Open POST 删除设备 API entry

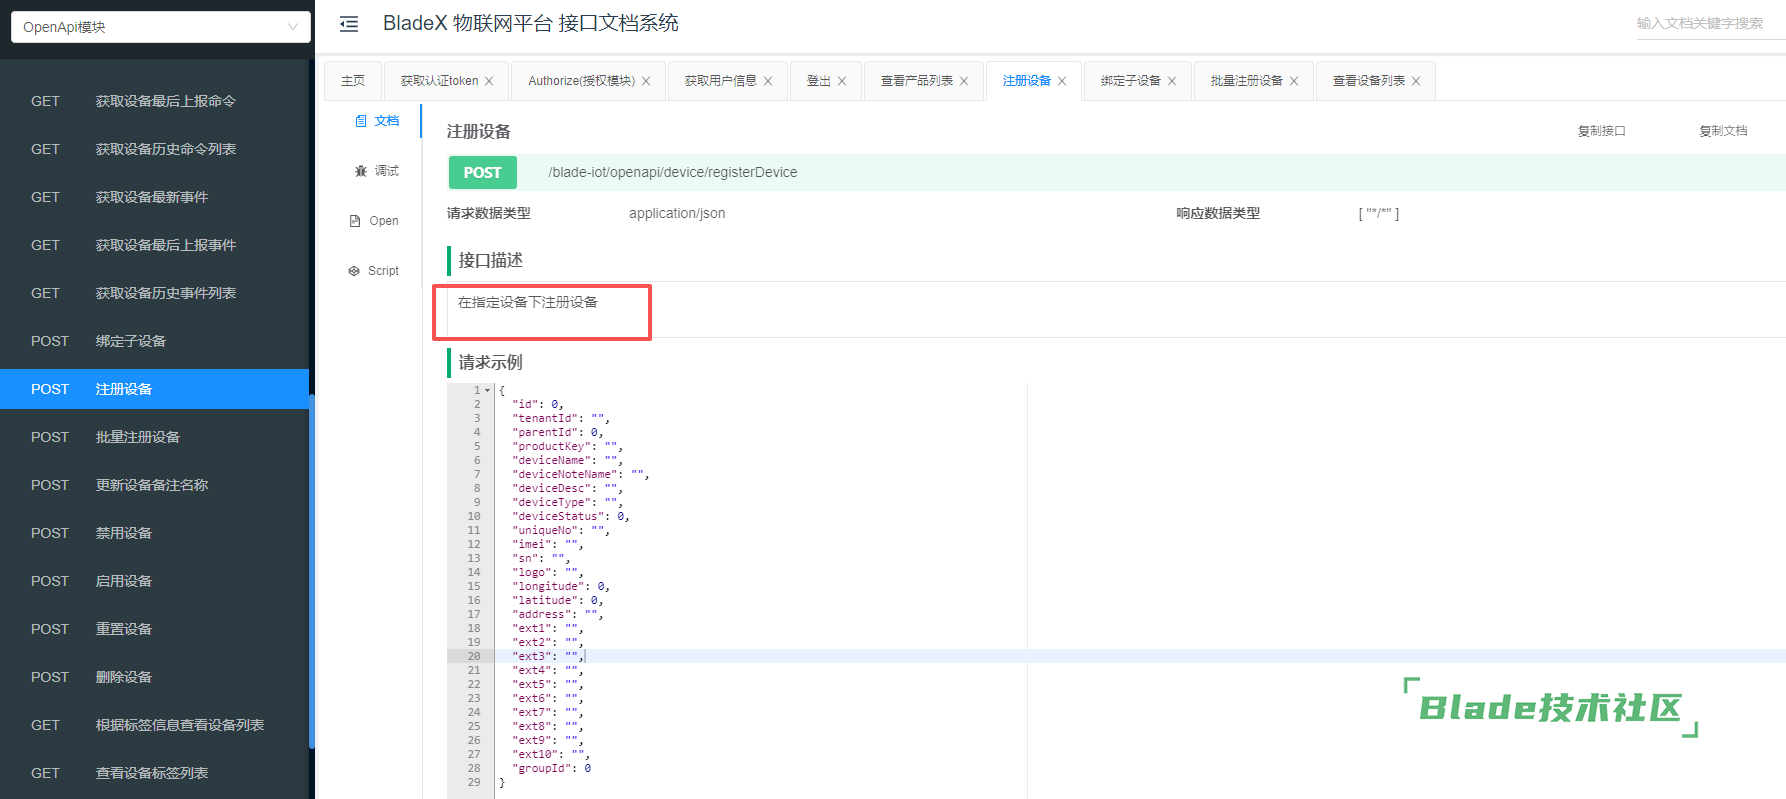(124, 677)
